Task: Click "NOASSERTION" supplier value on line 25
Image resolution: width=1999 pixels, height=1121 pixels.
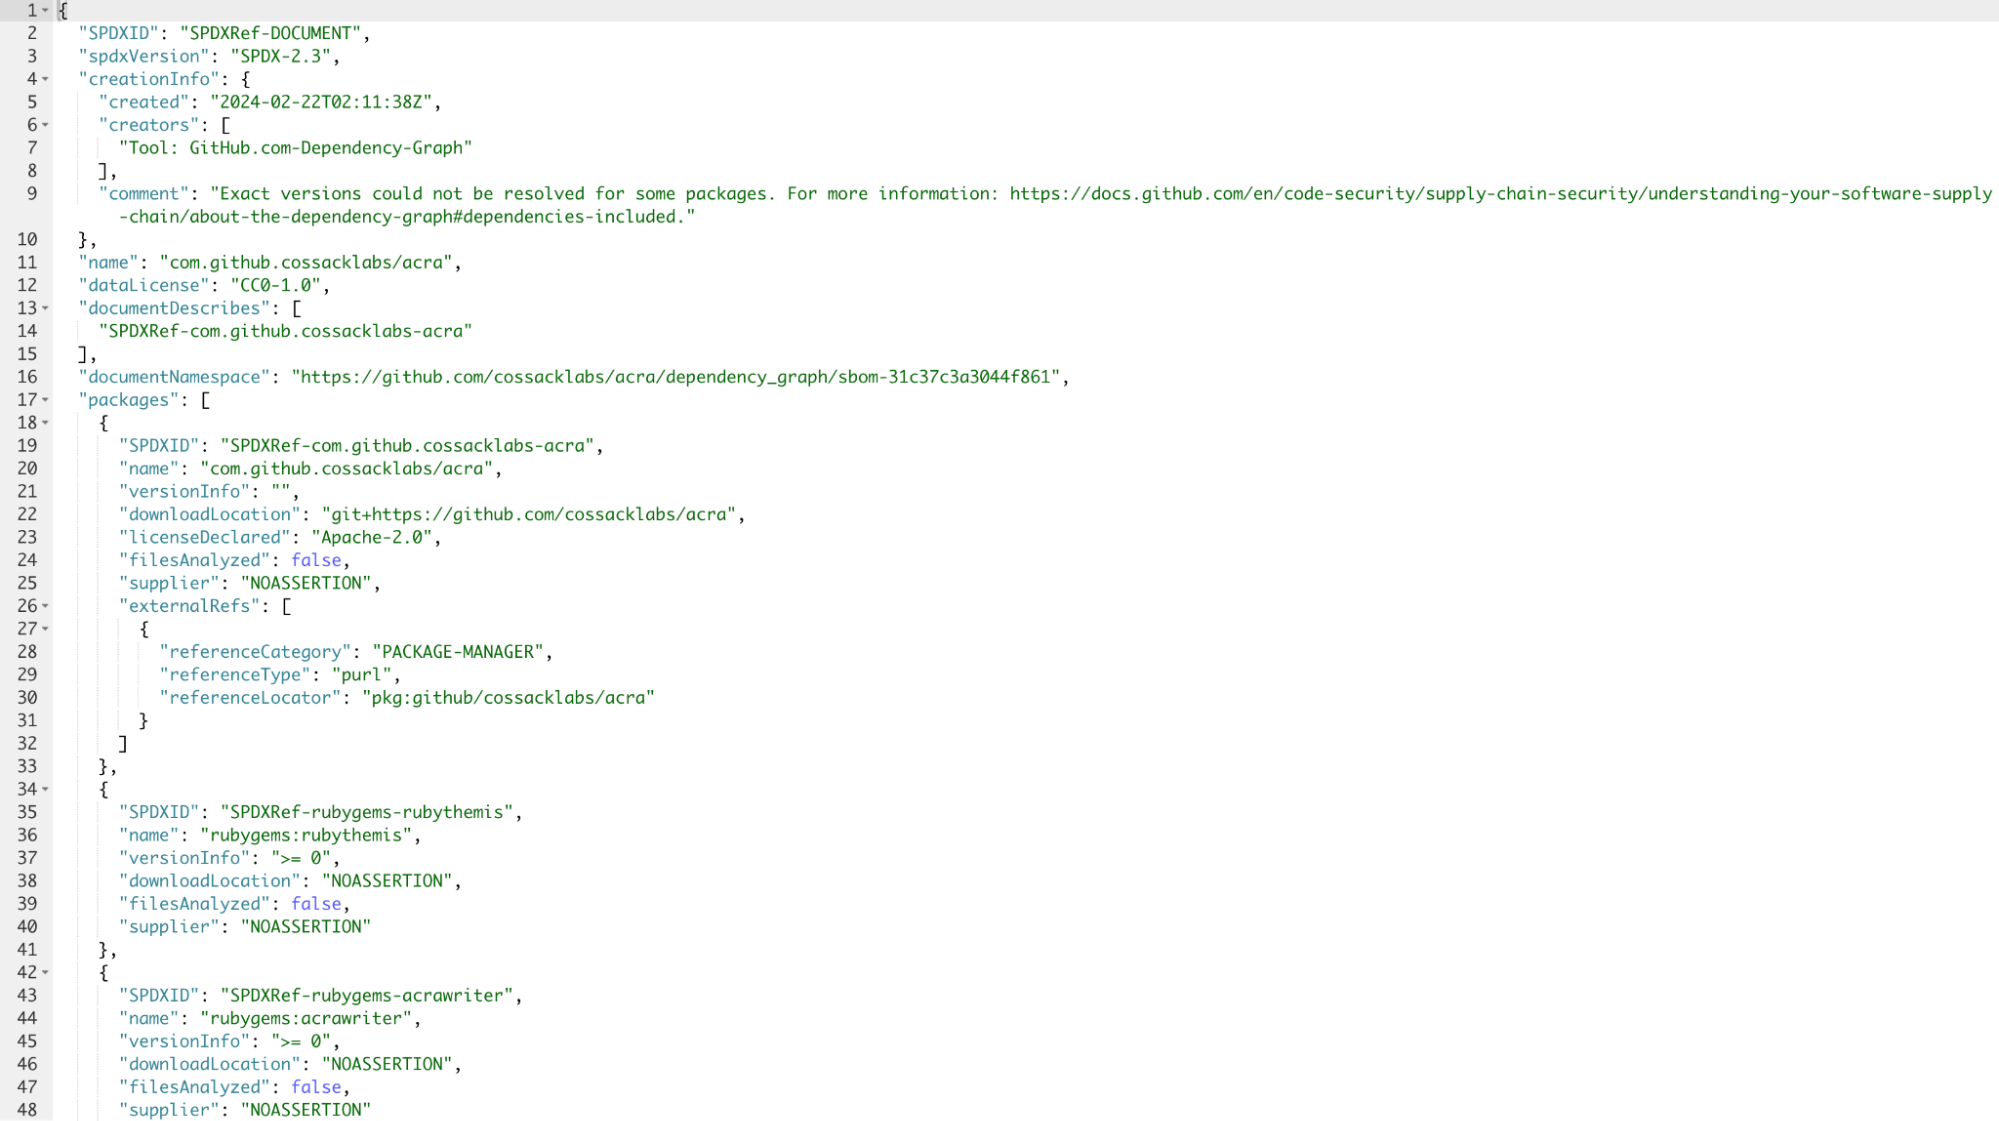Action: (x=305, y=583)
